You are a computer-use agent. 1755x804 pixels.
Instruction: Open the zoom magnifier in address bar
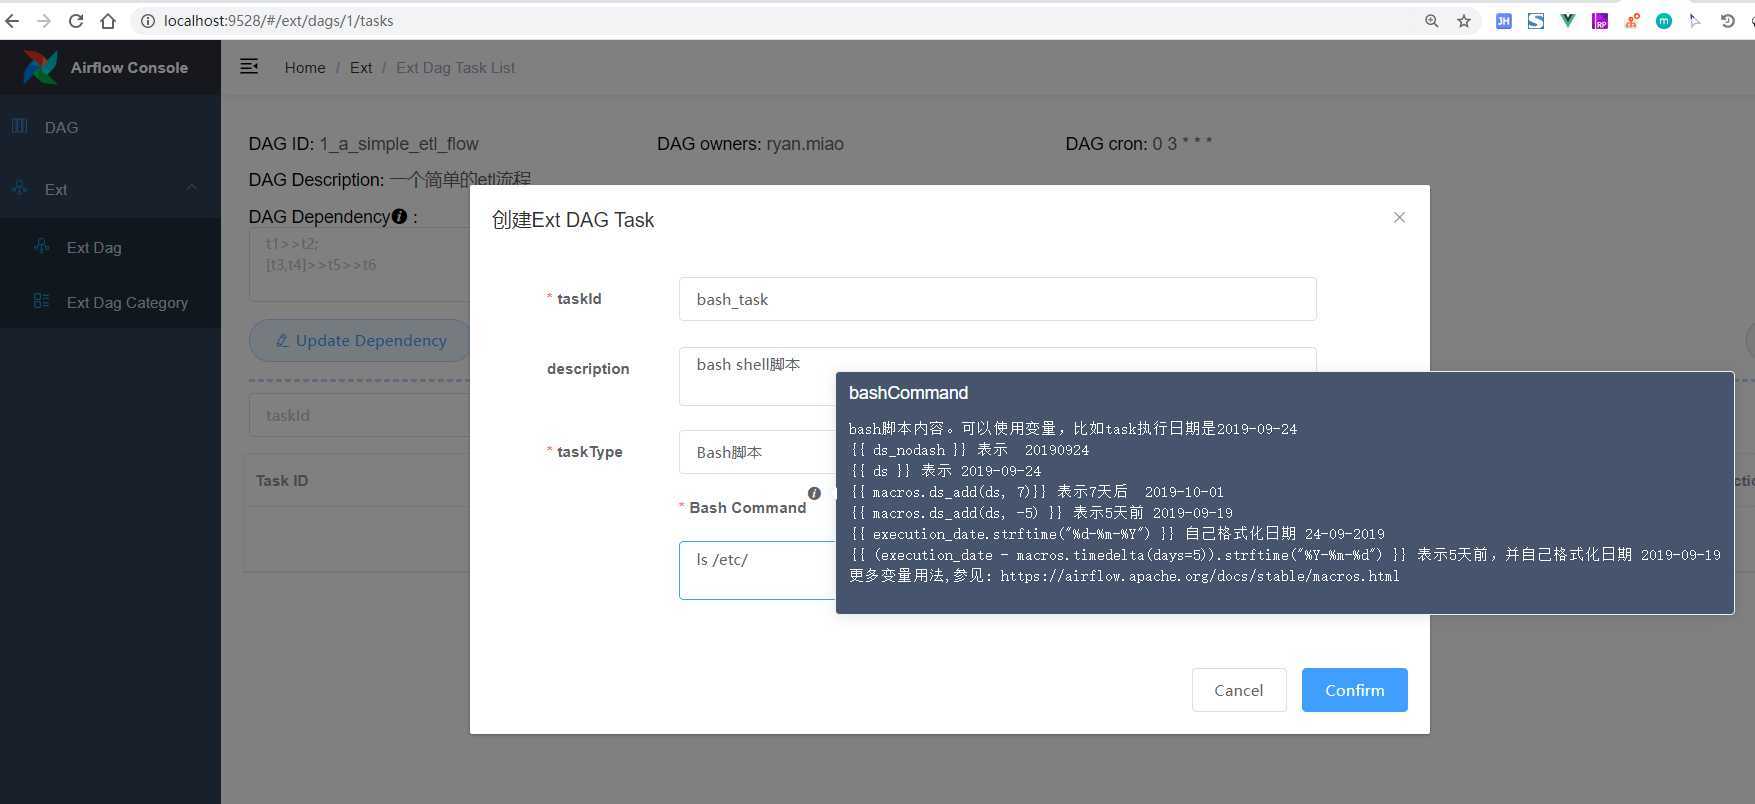point(1432,21)
